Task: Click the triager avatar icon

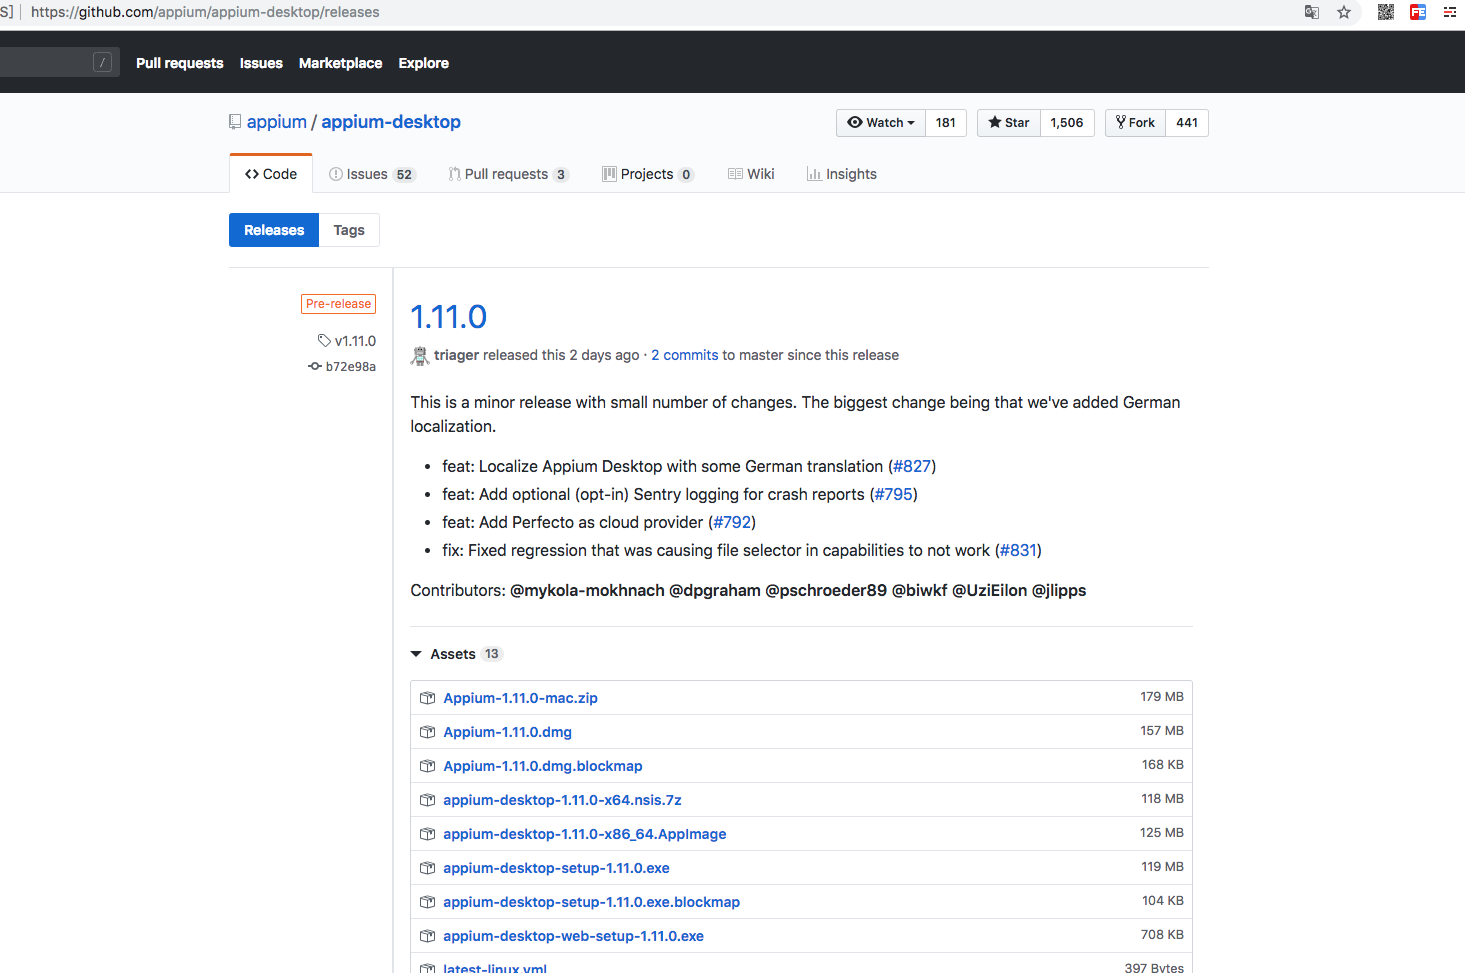Action: pyautogui.click(x=420, y=355)
